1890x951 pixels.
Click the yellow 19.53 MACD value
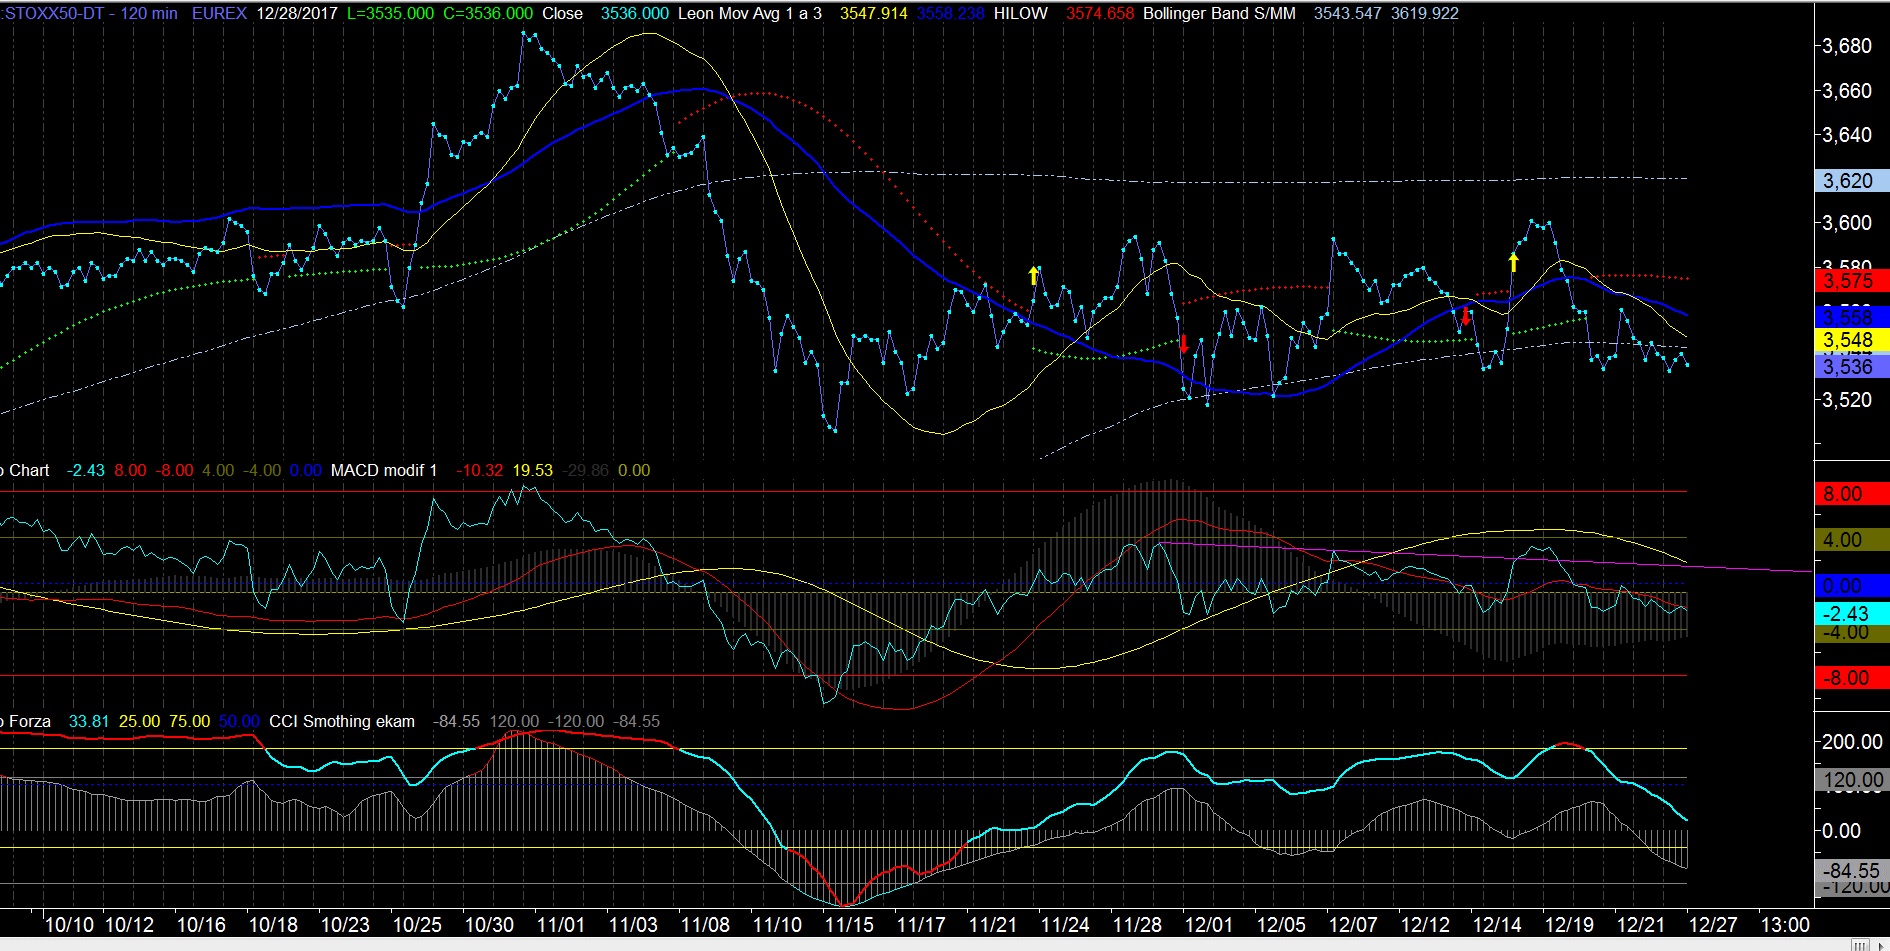point(533,470)
